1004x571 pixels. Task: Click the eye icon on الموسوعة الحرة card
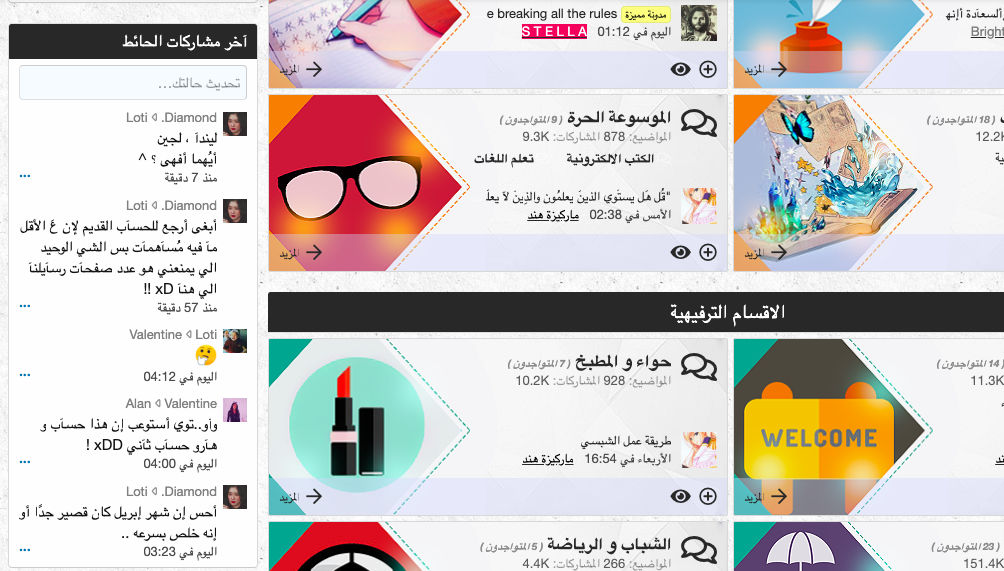[680, 252]
